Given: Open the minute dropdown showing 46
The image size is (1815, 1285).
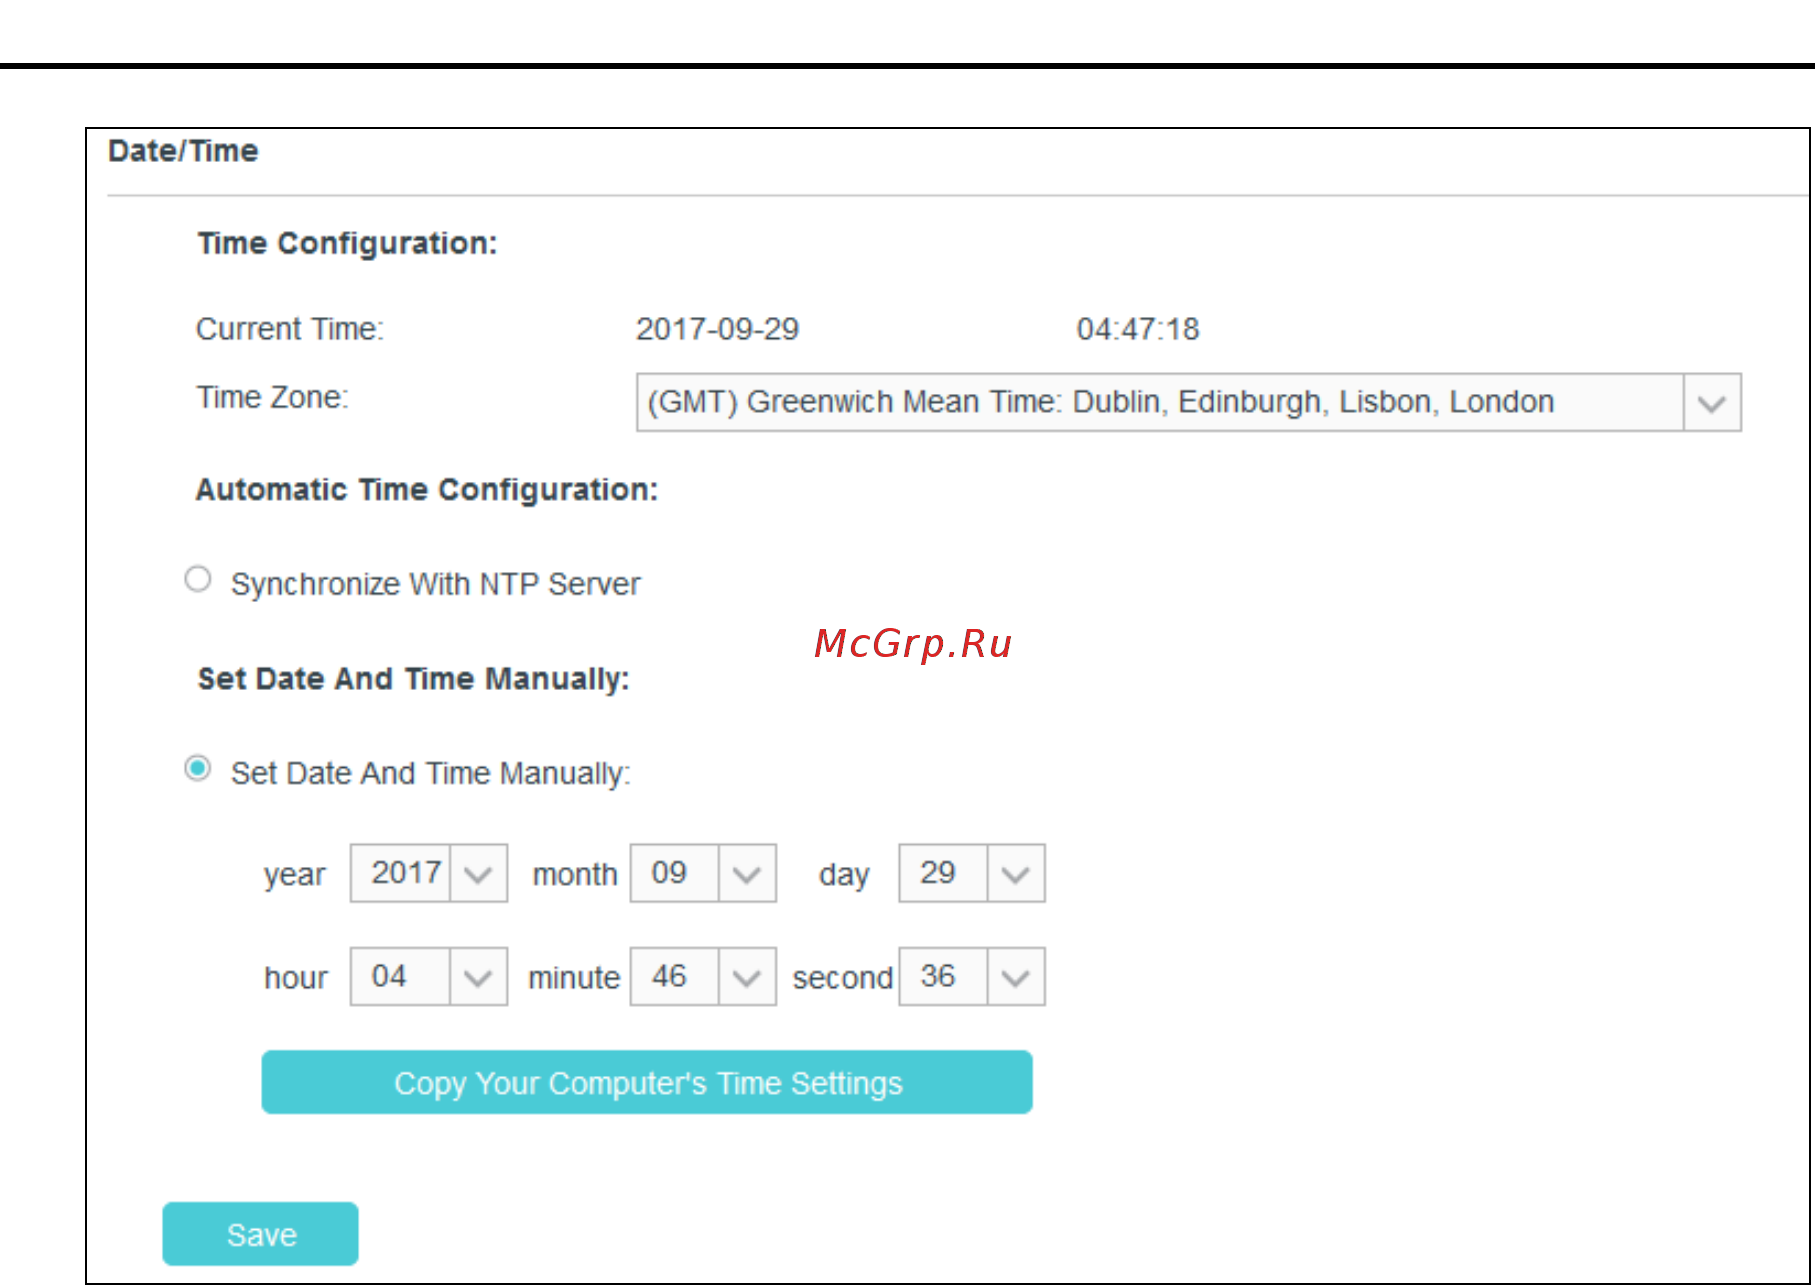Looking at the screenshot, I should pos(703,976).
